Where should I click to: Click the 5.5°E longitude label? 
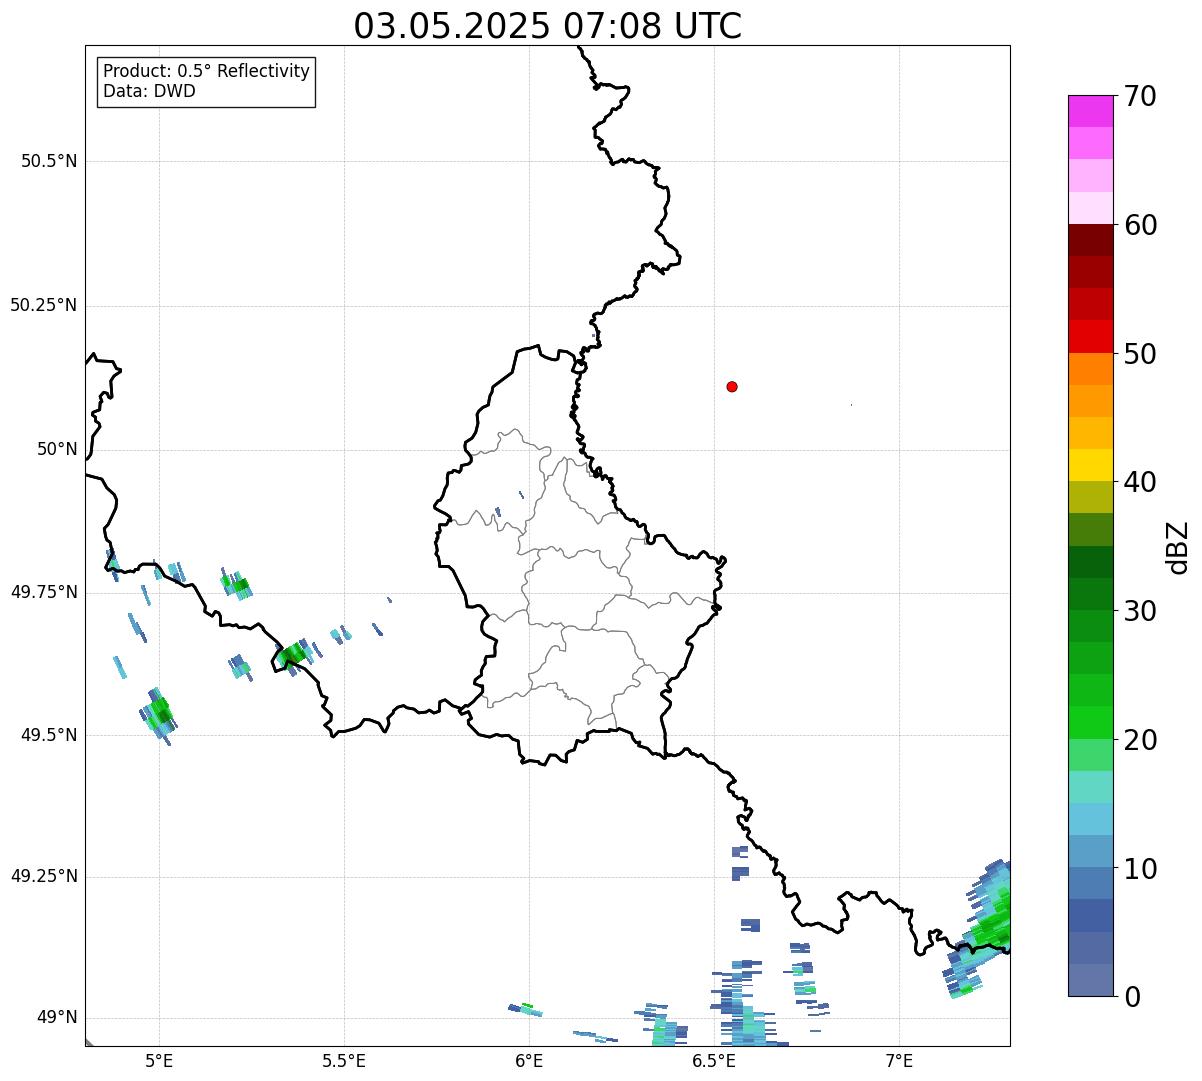[x=344, y=1060]
